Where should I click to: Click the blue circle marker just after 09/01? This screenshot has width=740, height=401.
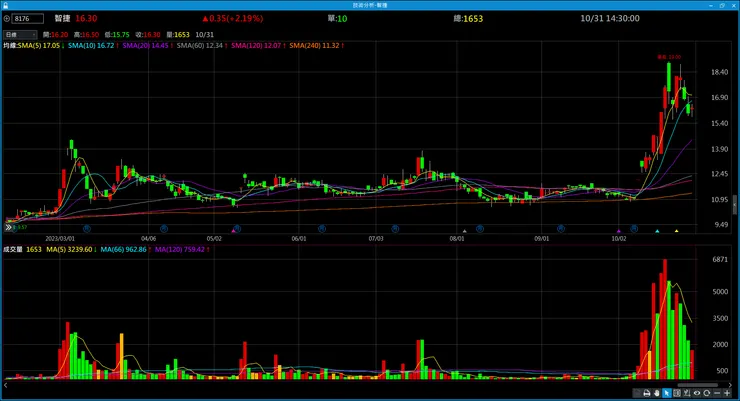click(x=561, y=229)
